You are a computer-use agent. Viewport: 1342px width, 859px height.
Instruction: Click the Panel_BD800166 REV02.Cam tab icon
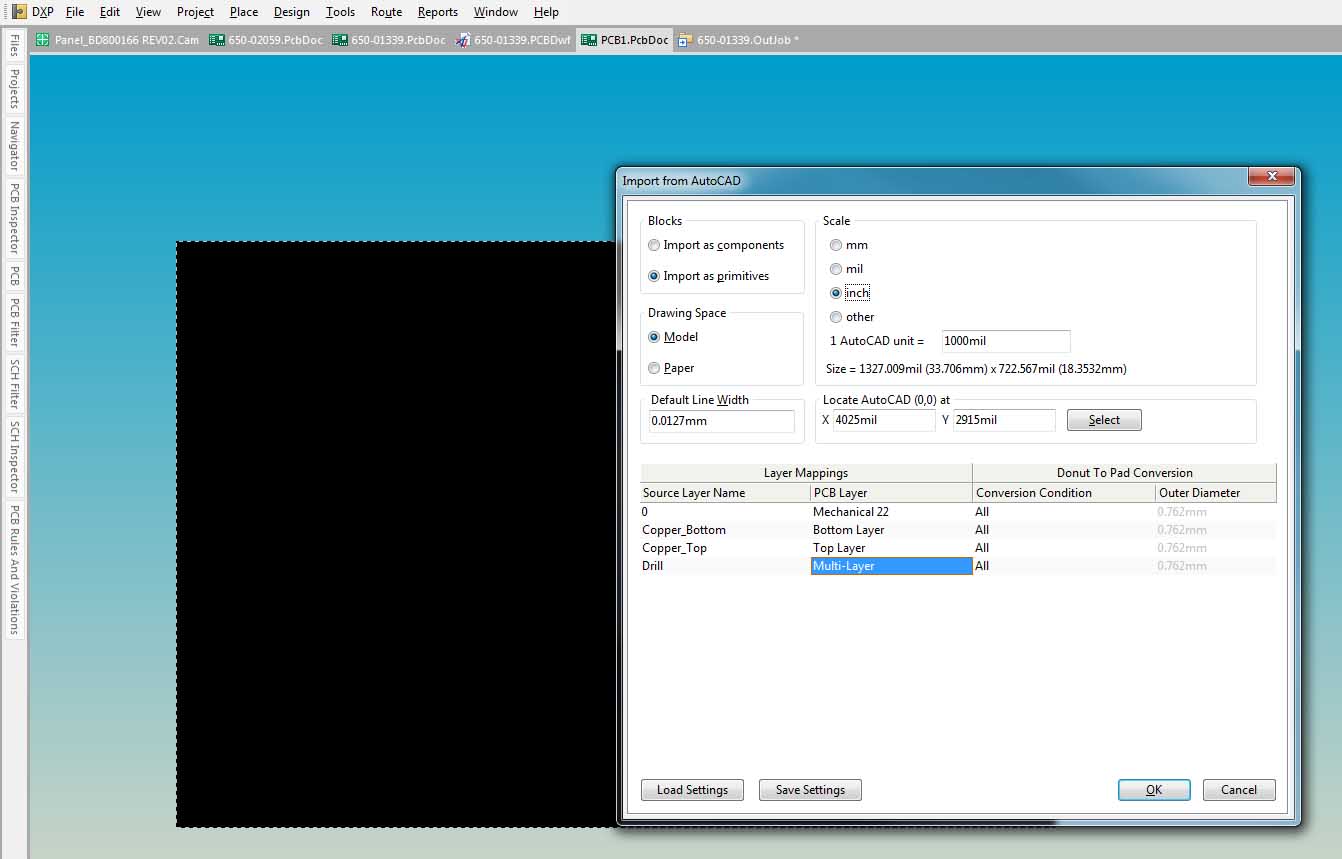[42, 40]
